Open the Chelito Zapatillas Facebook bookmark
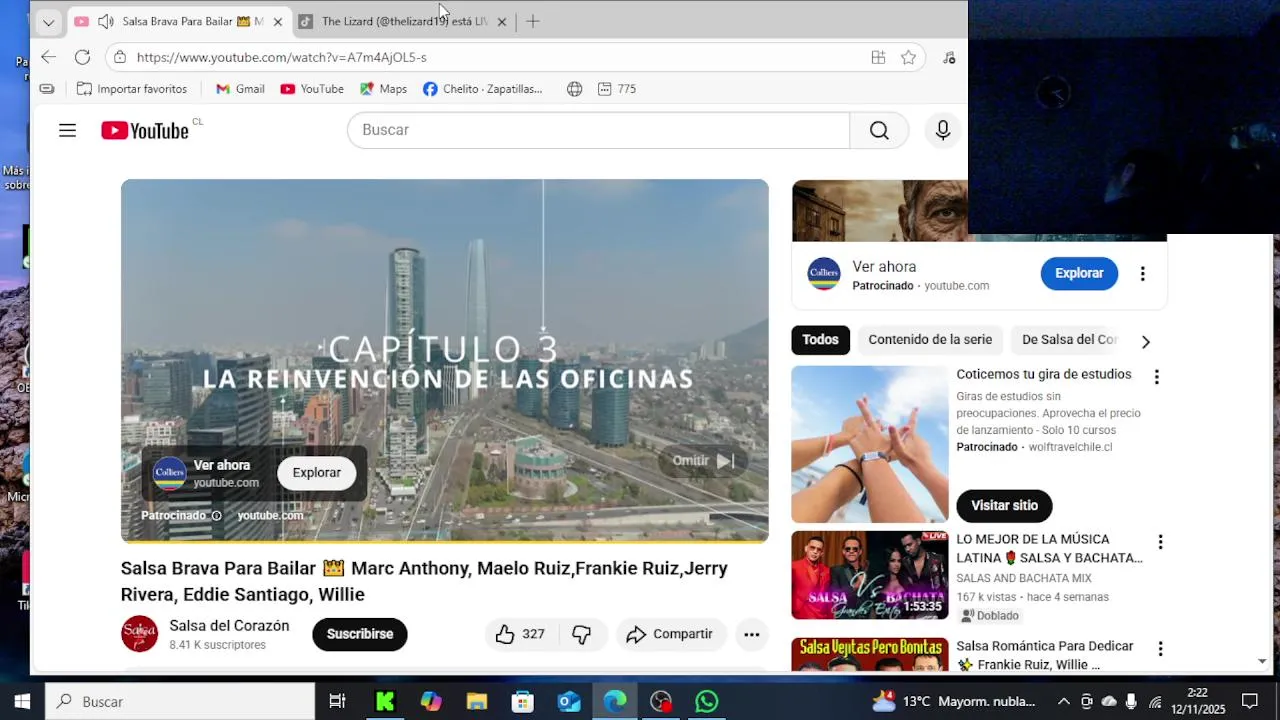 point(483,89)
